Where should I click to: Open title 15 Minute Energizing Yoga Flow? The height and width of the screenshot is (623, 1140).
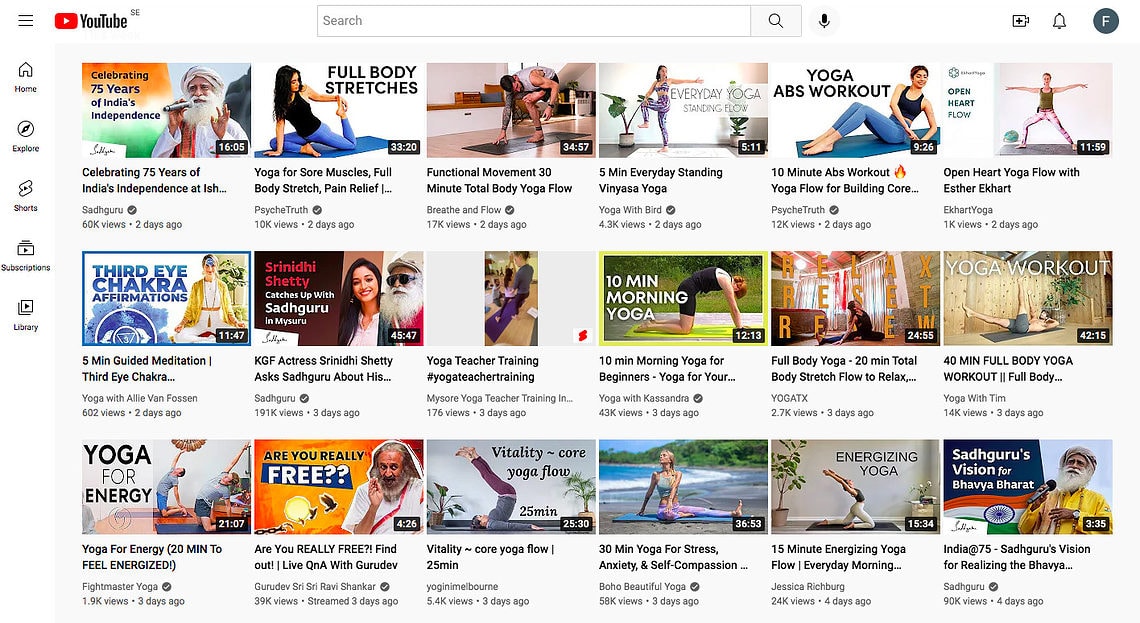click(x=838, y=557)
